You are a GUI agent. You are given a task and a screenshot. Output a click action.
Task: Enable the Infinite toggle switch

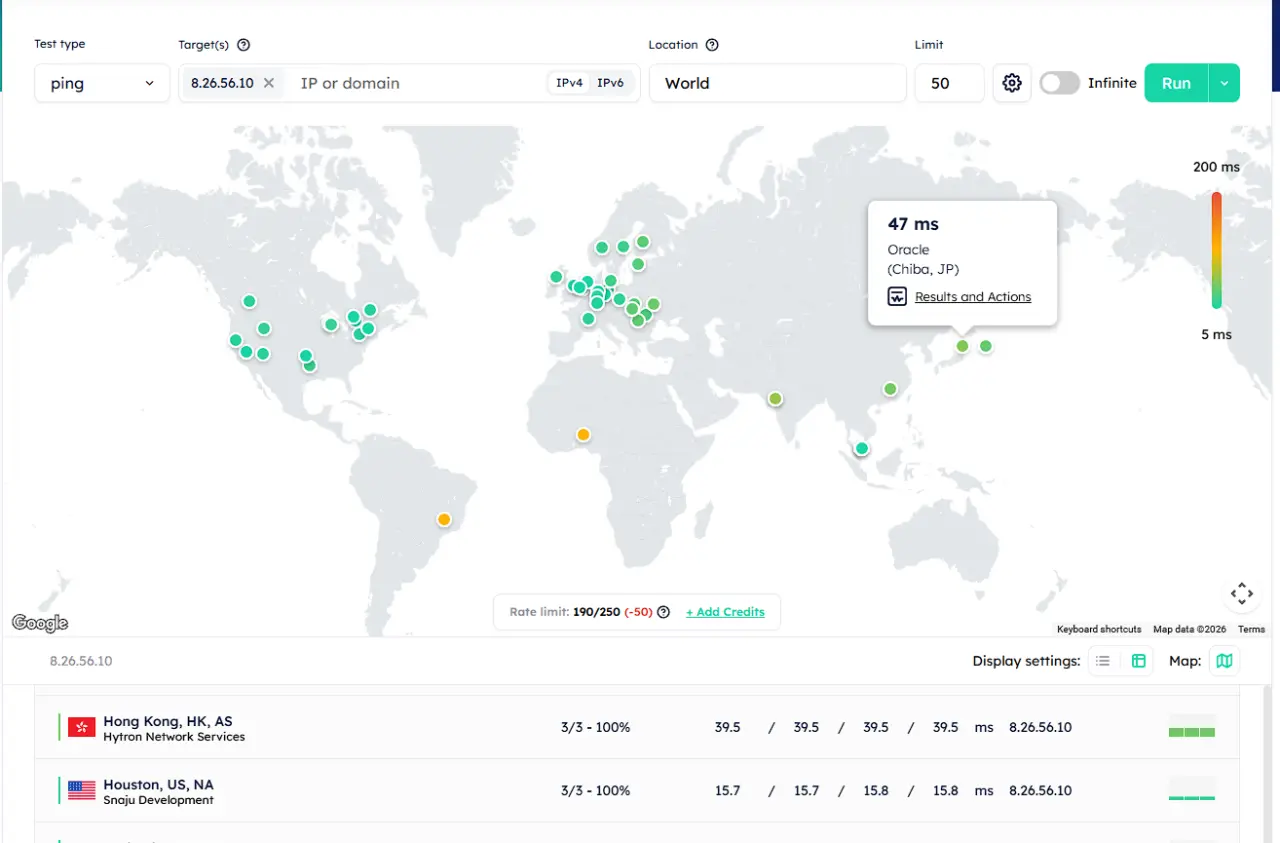click(1059, 83)
